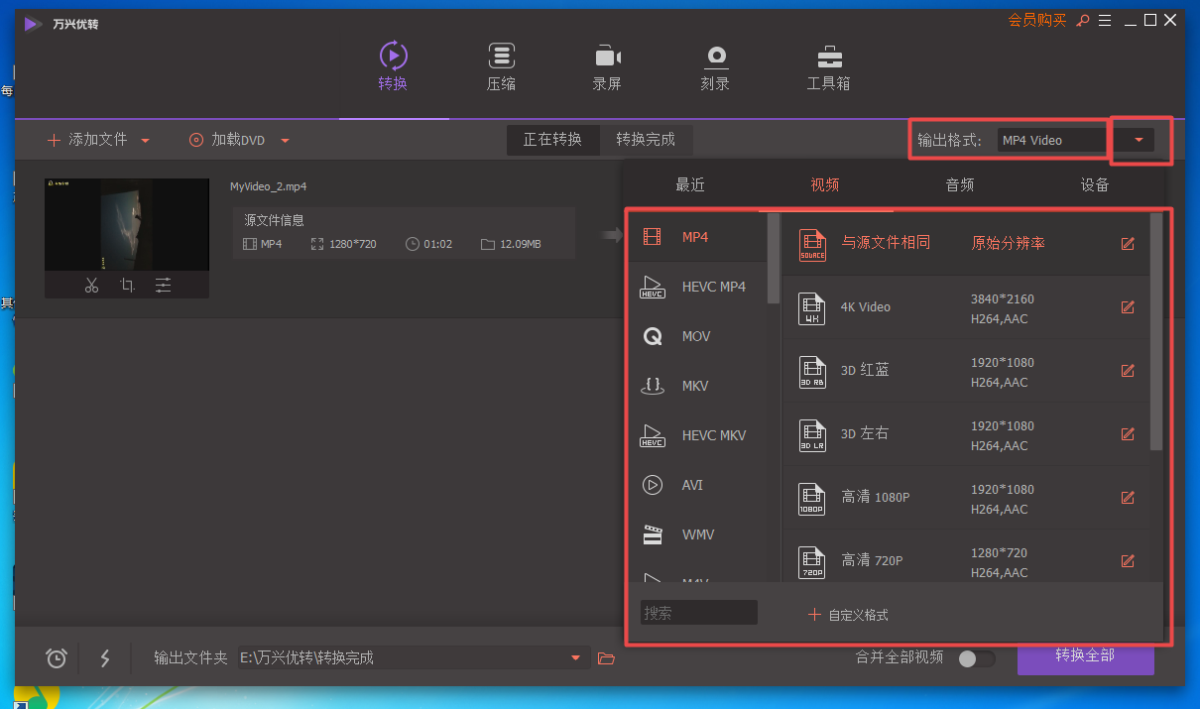This screenshot has width=1200, height=709.
Task: Click the lightning bolt acceleration icon
Action: pos(105,658)
